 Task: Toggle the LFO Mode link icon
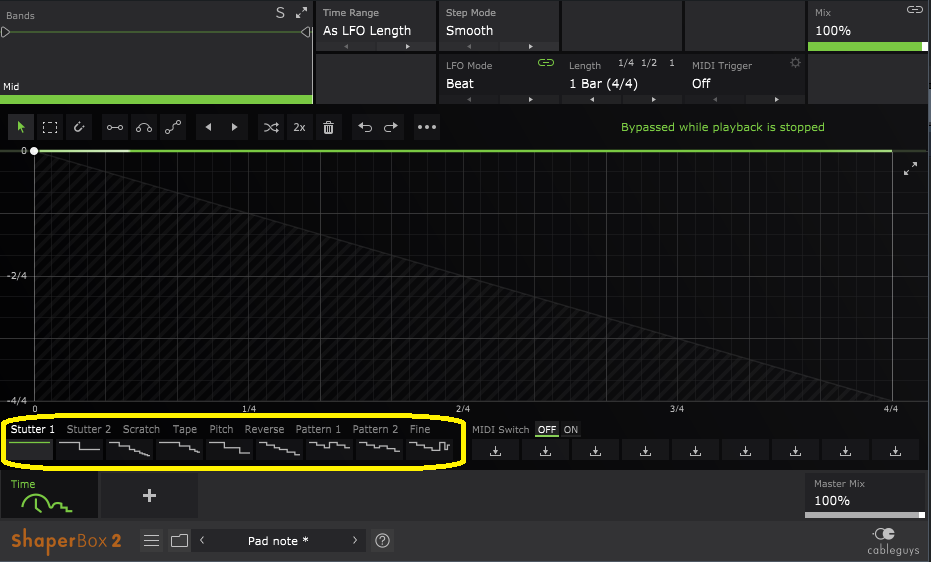(546, 62)
